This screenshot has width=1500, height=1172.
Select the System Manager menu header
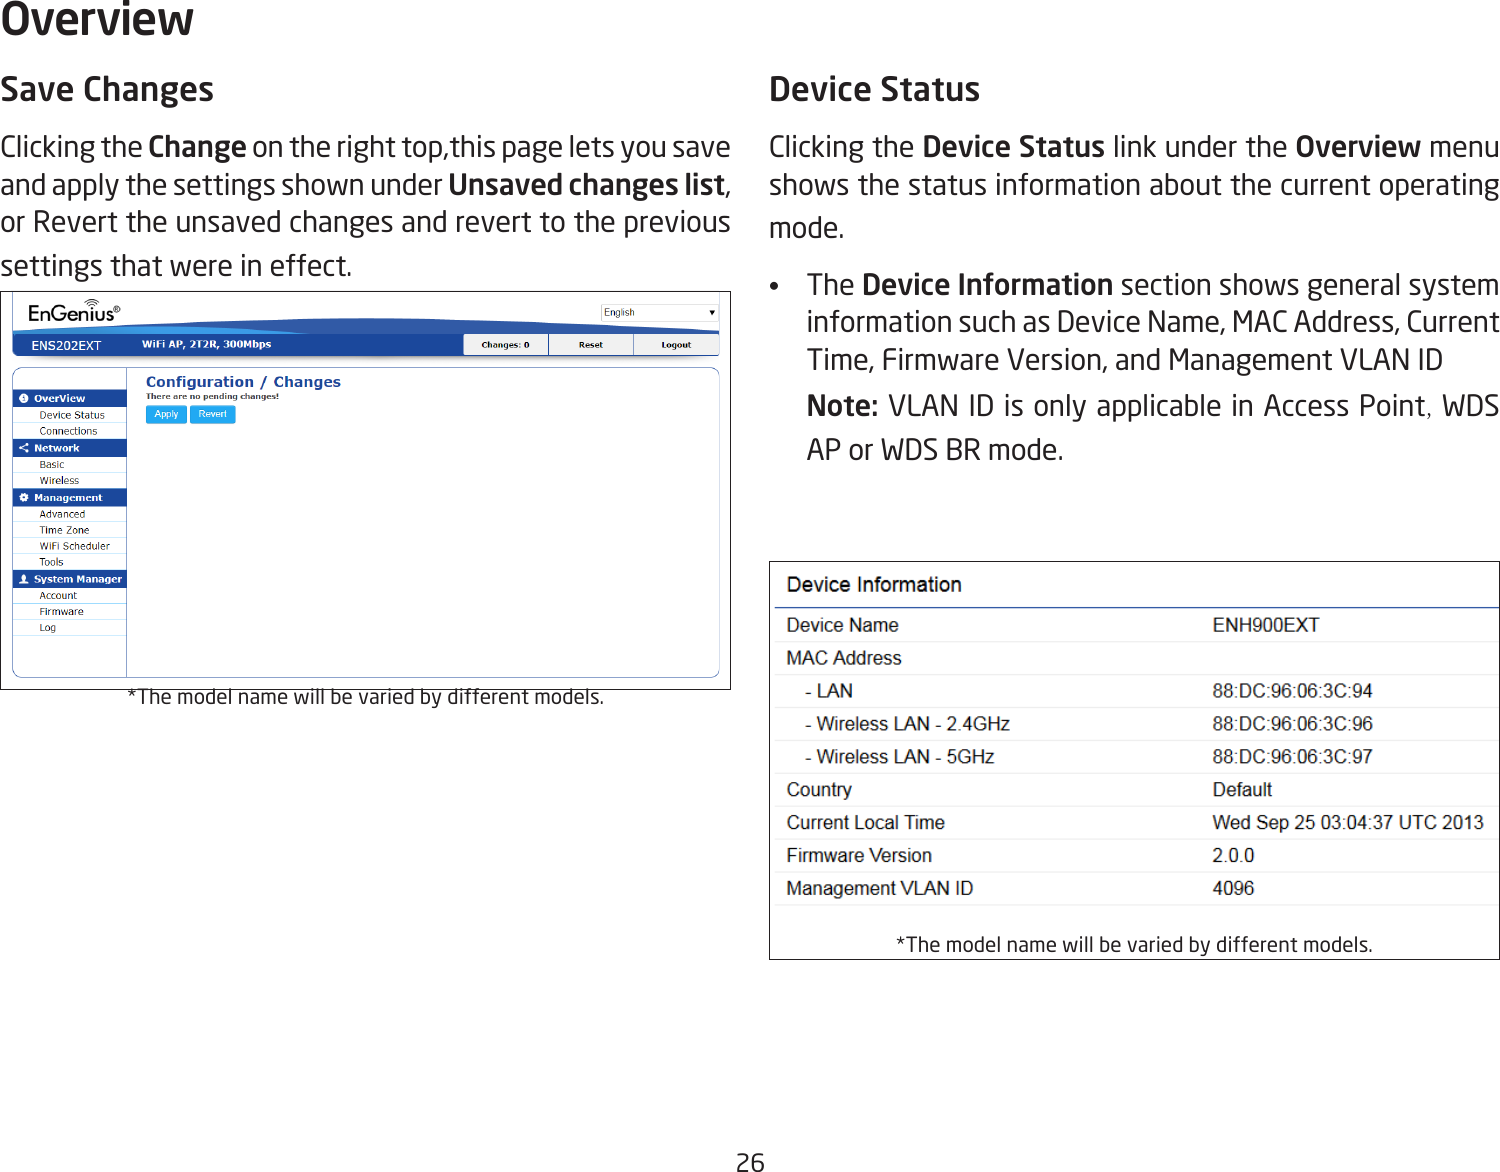70,579
